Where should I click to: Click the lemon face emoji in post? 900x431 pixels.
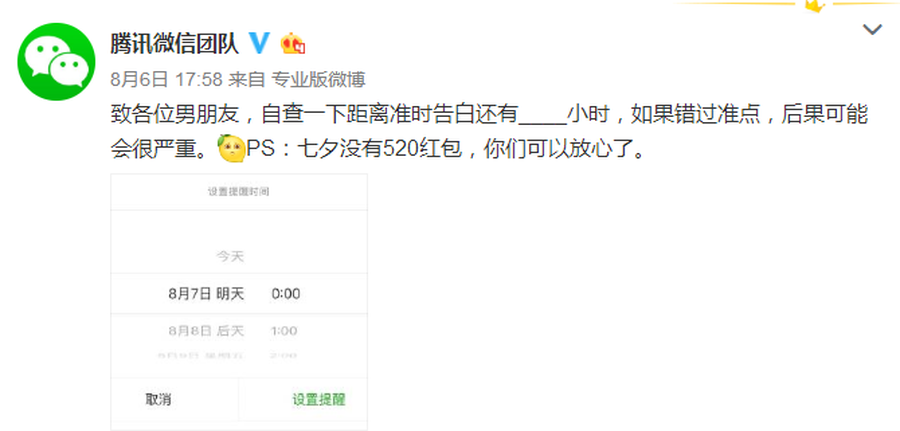(x=231, y=149)
